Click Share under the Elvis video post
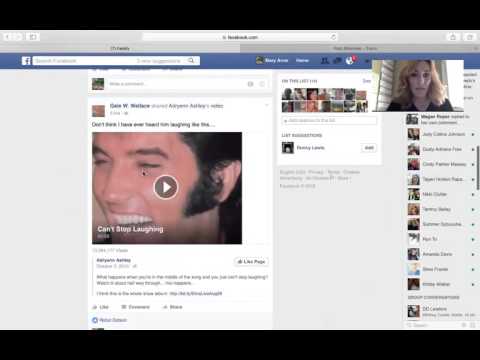The image size is (480, 360). [x=173, y=307]
